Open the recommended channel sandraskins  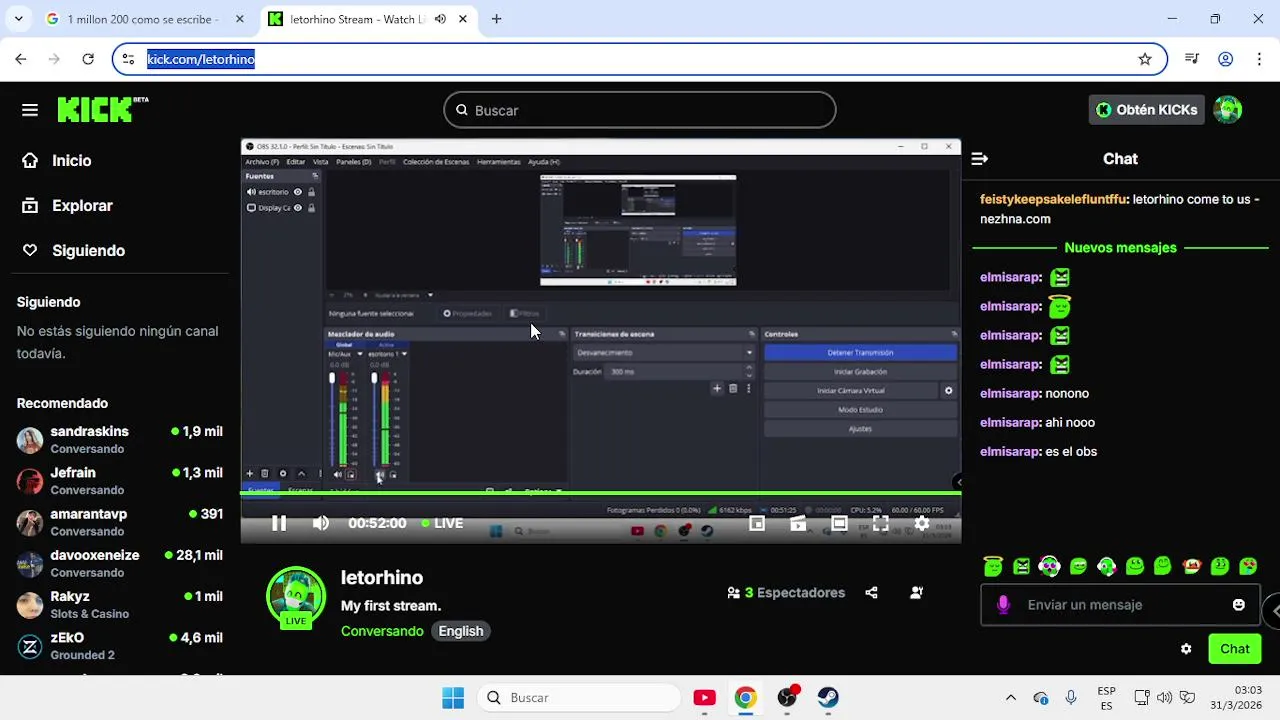pyautogui.click(x=120, y=440)
